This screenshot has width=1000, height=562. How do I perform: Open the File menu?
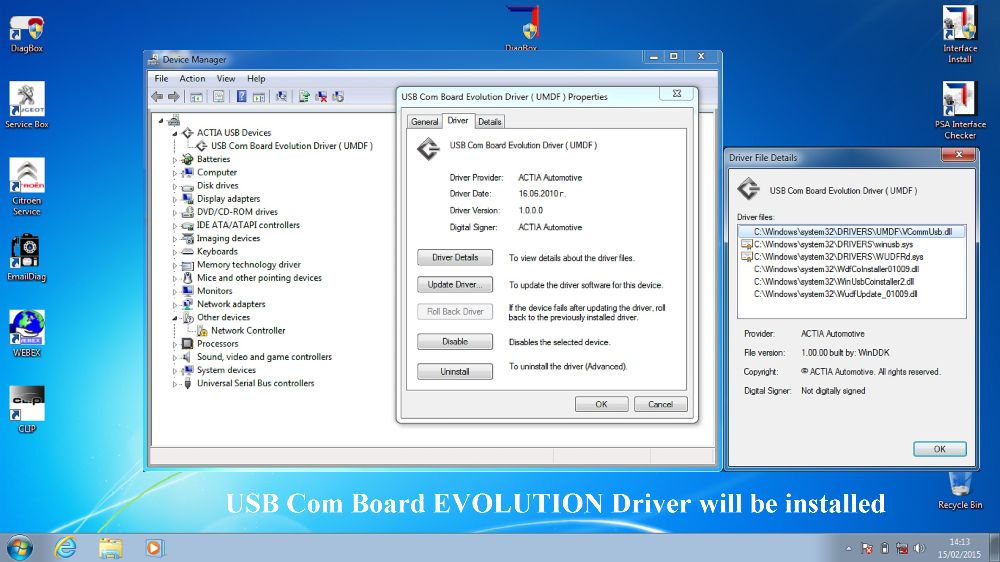(x=161, y=78)
